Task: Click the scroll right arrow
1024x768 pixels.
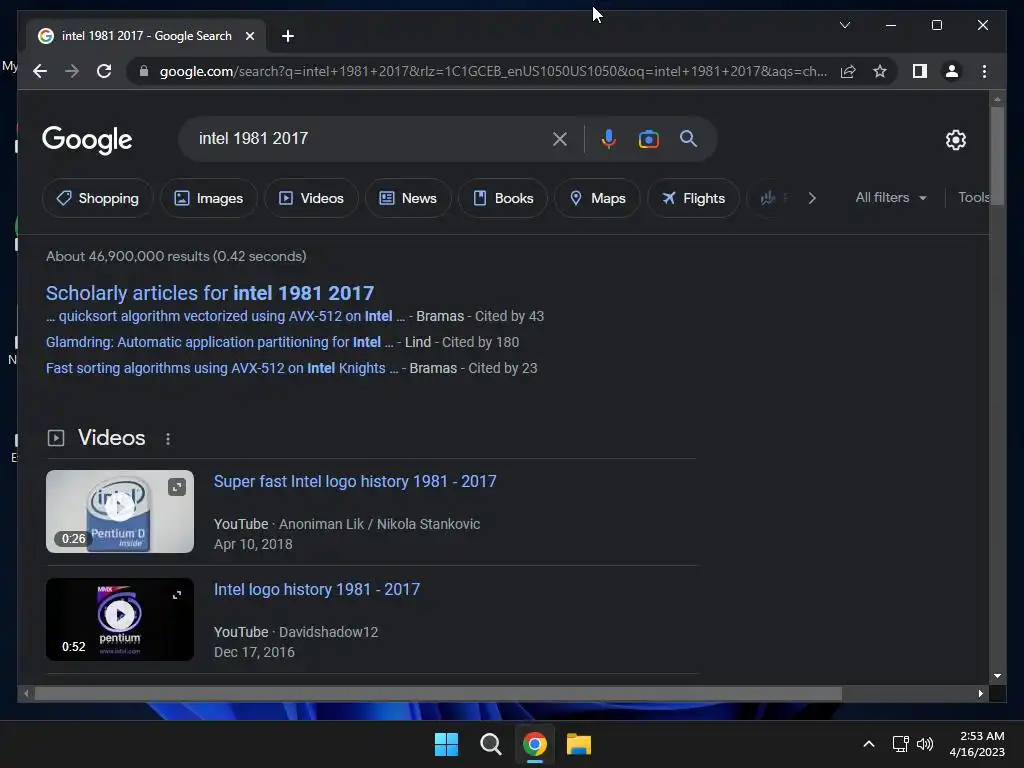Action: click(980, 694)
